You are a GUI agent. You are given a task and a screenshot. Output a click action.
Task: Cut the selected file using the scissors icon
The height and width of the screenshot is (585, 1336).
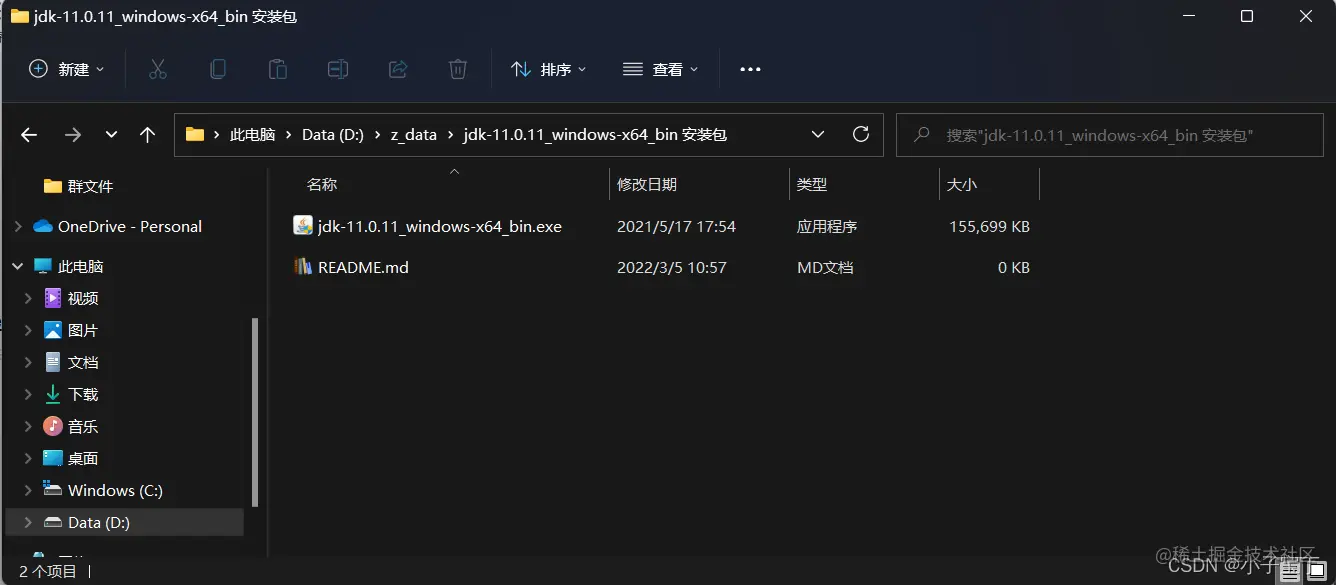157,68
